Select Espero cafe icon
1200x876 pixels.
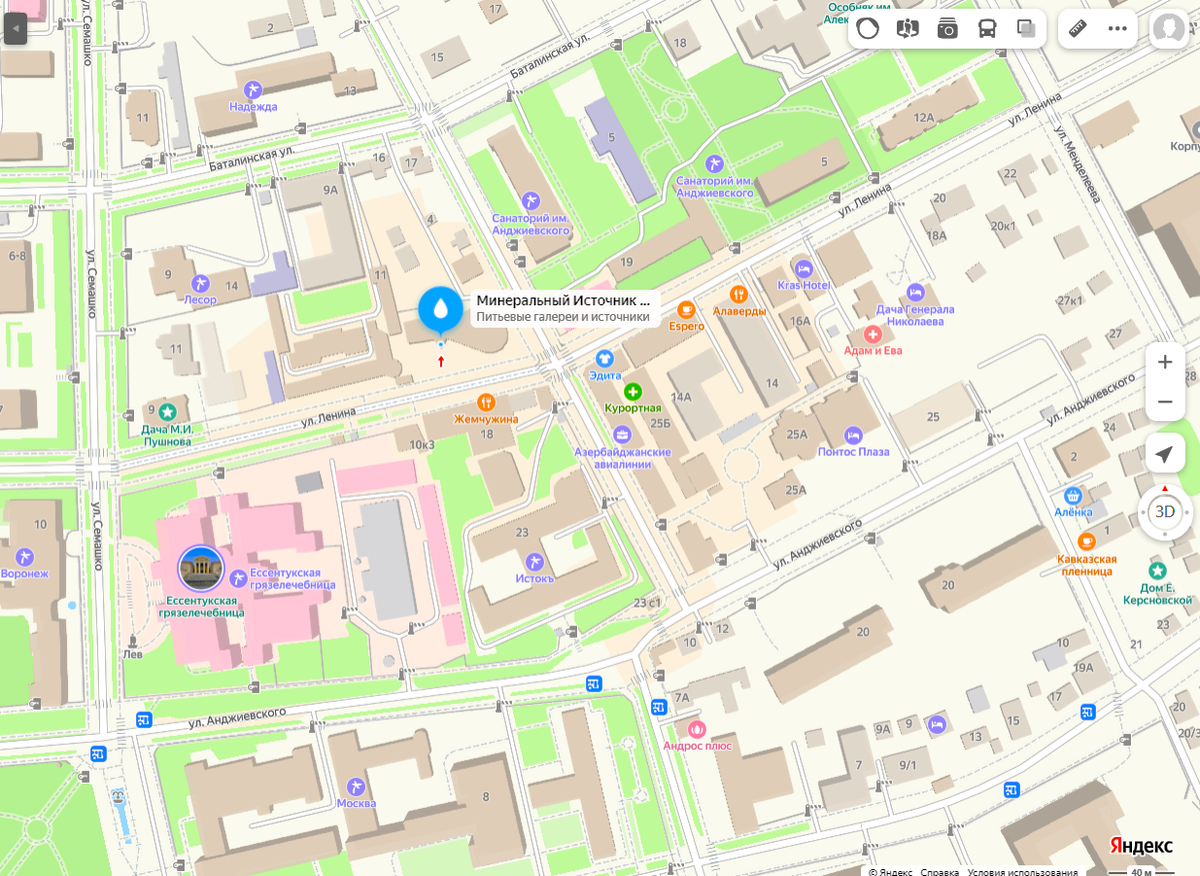pos(687,309)
